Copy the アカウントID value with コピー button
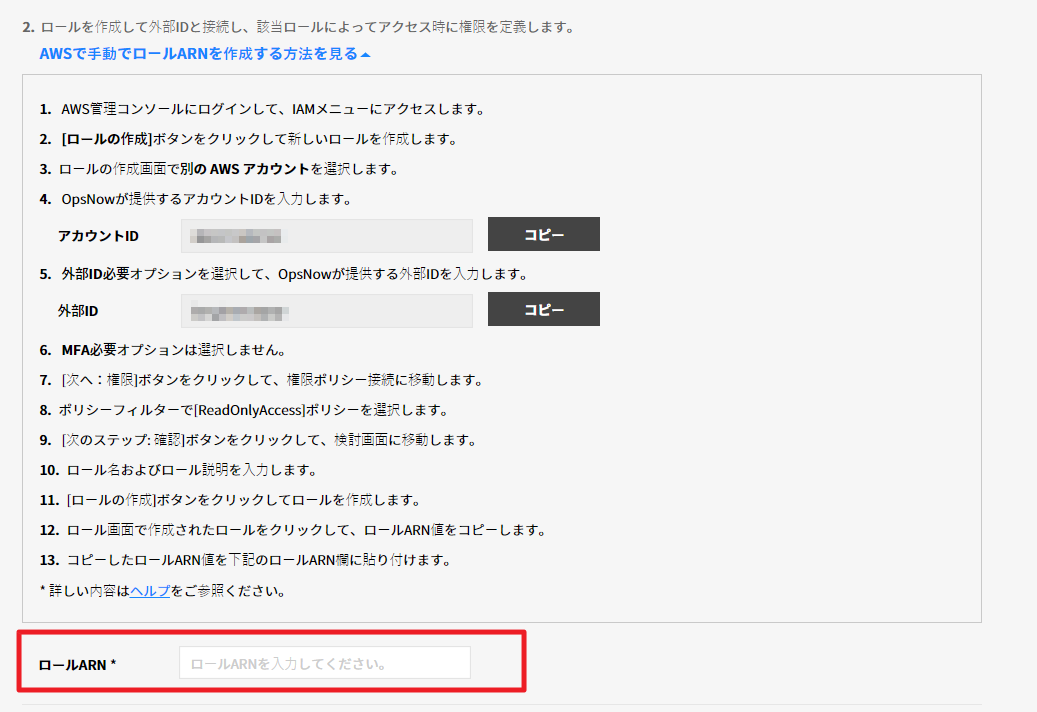This screenshot has width=1037, height=712. click(x=543, y=235)
